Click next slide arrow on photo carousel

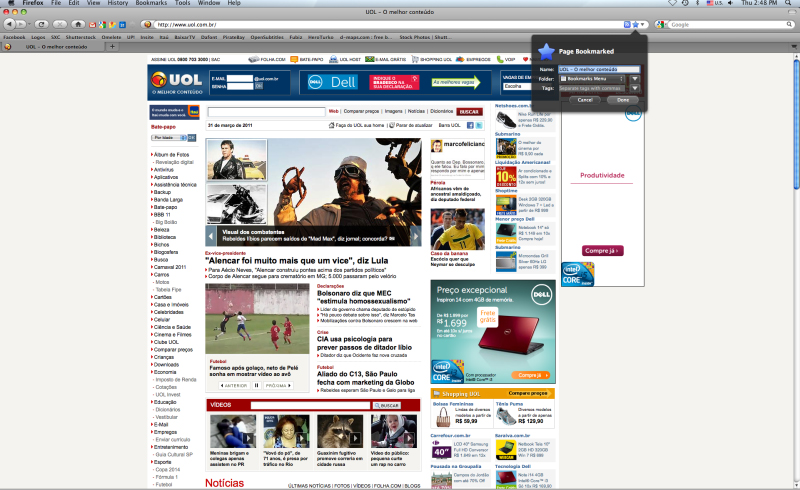click(416, 236)
